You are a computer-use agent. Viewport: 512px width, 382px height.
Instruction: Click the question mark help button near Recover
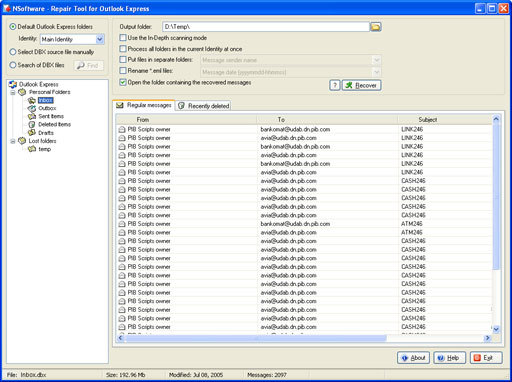(x=335, y=85)
